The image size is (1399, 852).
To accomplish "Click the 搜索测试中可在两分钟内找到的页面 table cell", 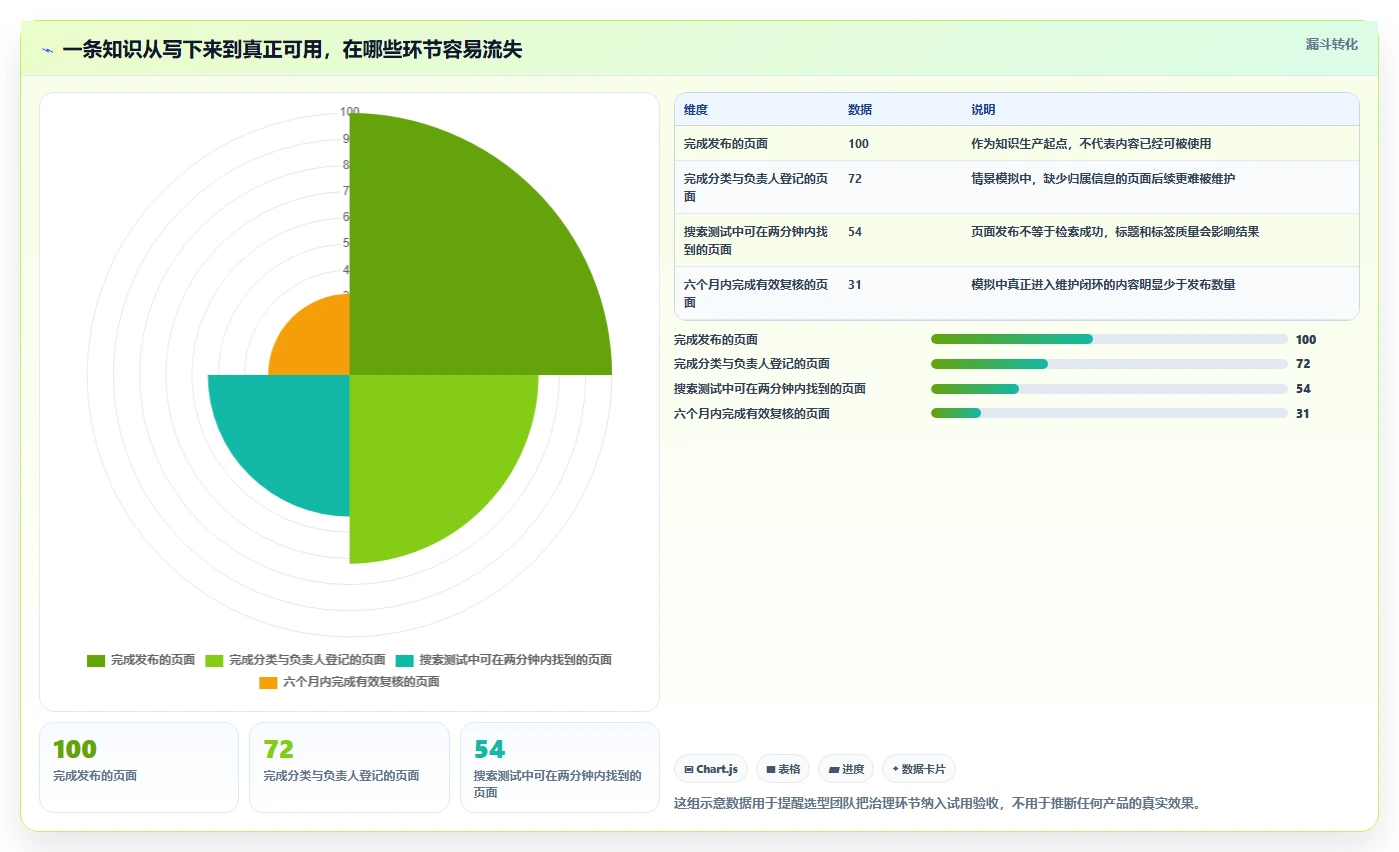I will (756, 240).
